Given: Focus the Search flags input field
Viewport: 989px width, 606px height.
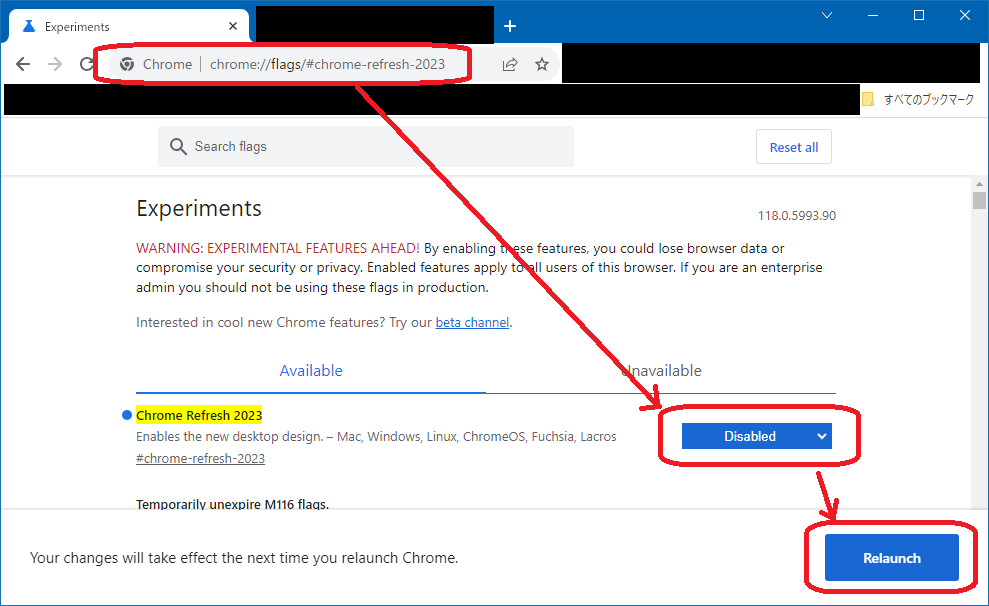Looking at the screenshot, I should coord(366,146).
